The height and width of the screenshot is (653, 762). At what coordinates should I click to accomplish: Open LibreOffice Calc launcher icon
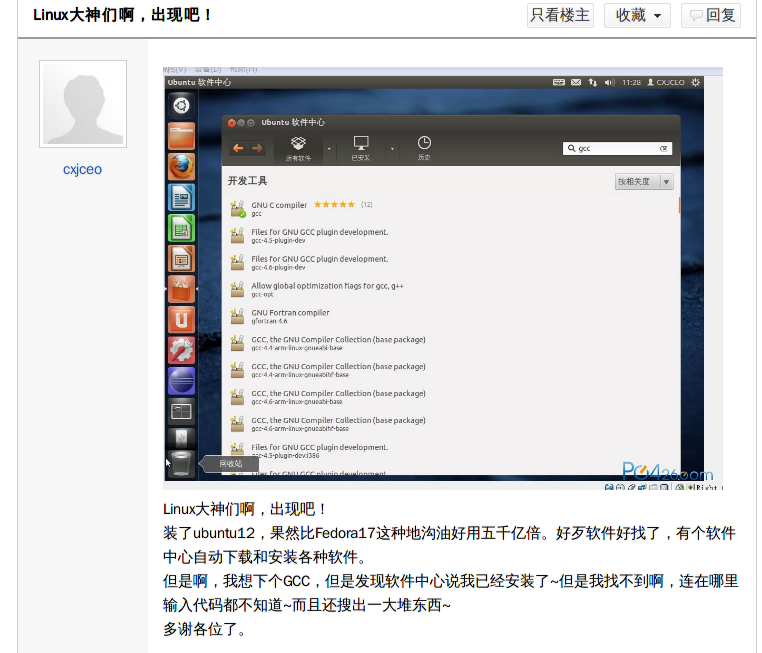click(x=181, y=228)
